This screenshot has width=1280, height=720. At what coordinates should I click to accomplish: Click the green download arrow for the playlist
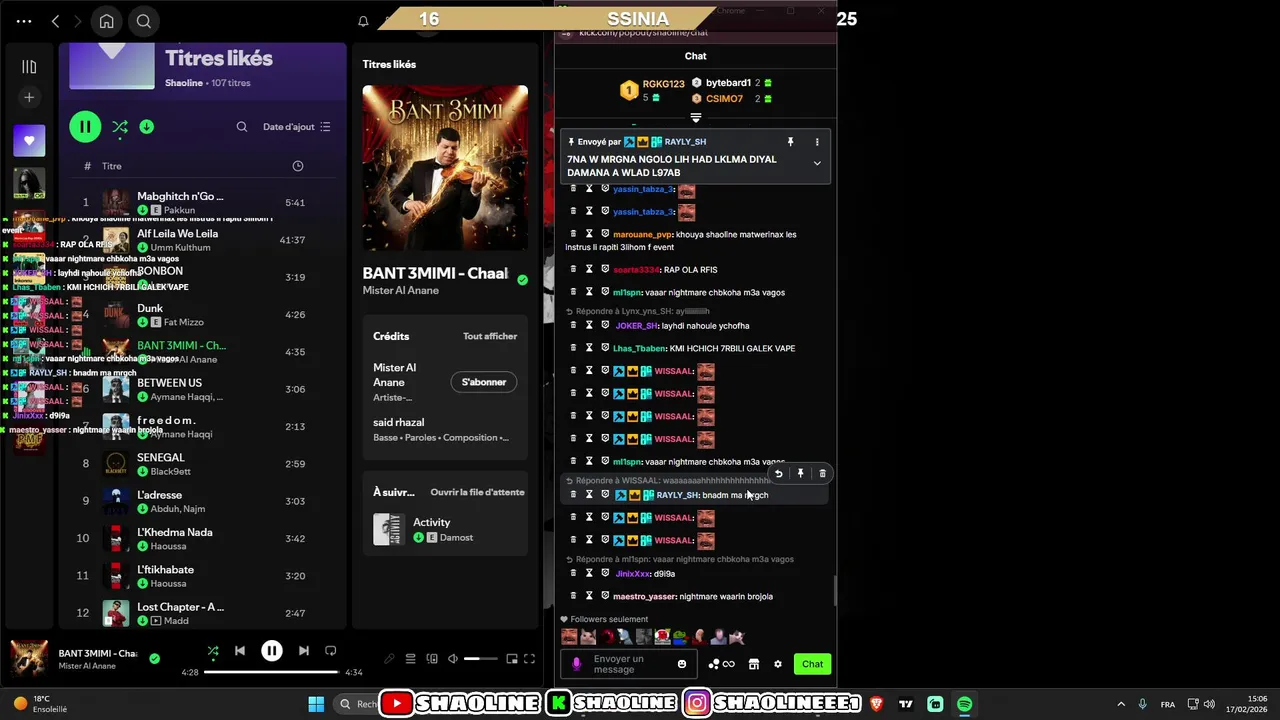[147, 127]
